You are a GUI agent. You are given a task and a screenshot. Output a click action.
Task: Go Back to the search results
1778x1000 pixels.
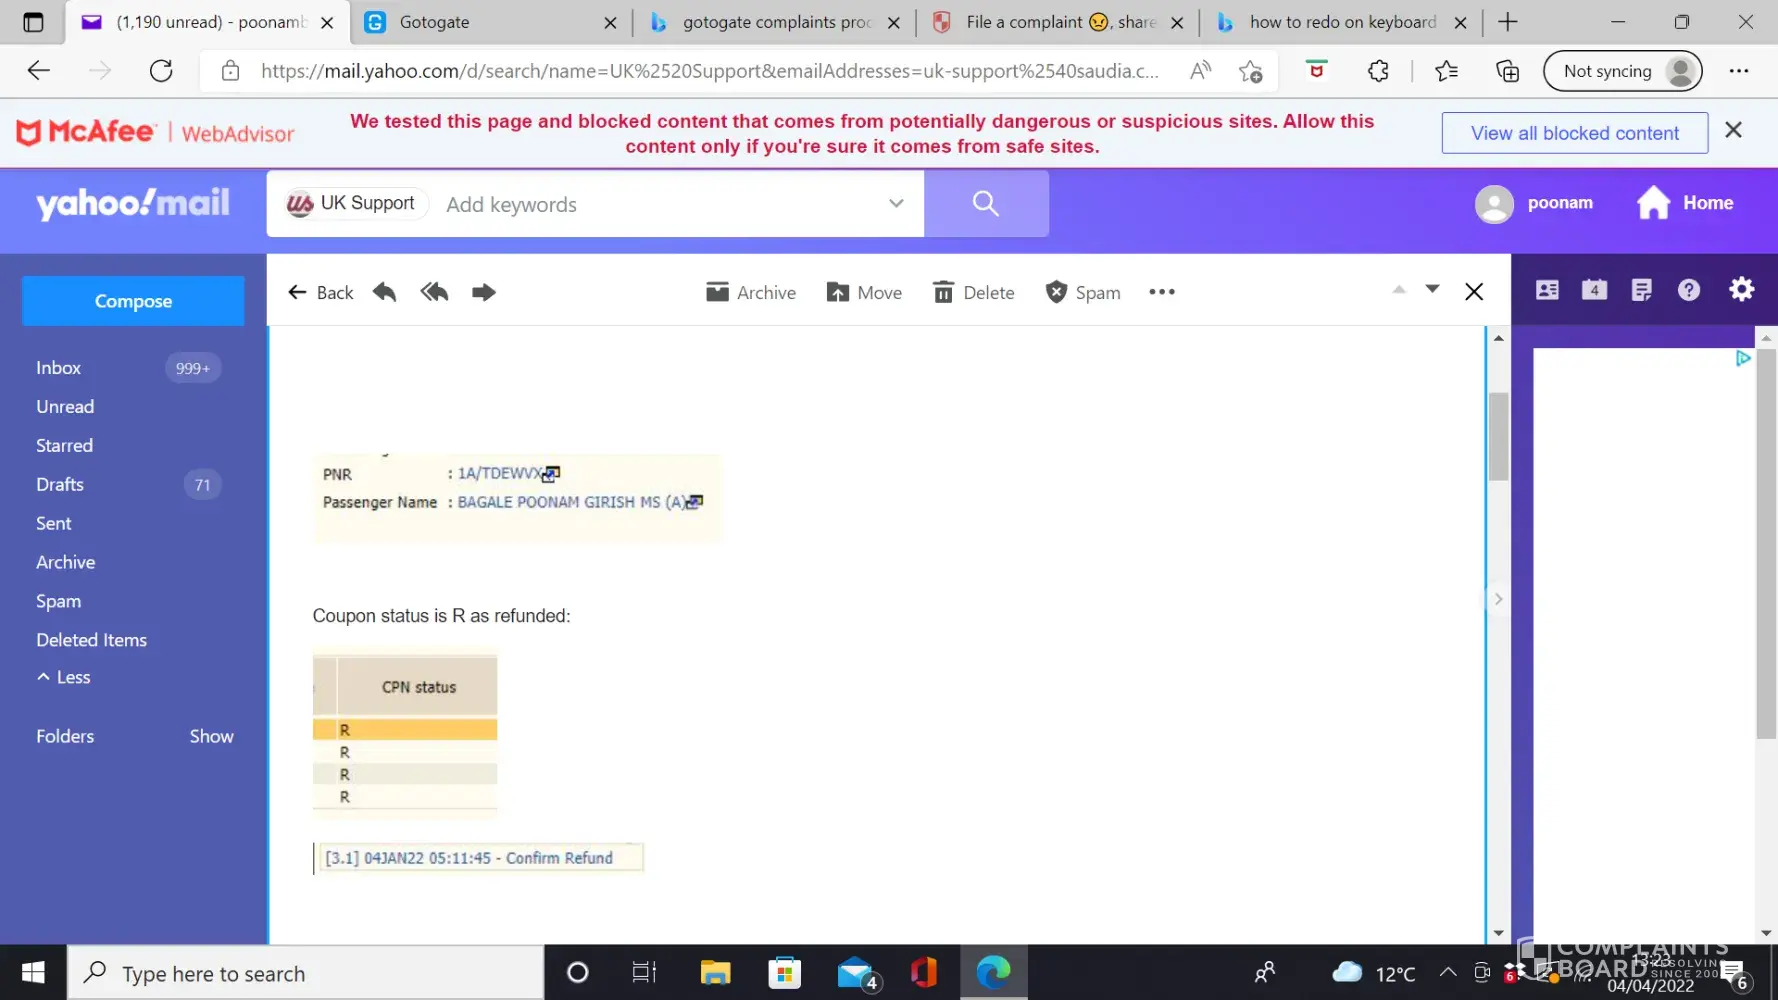click(x=321, y=292)
